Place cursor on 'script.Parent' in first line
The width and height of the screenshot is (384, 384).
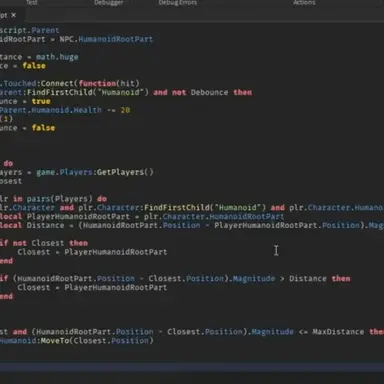tap(30, 30)
